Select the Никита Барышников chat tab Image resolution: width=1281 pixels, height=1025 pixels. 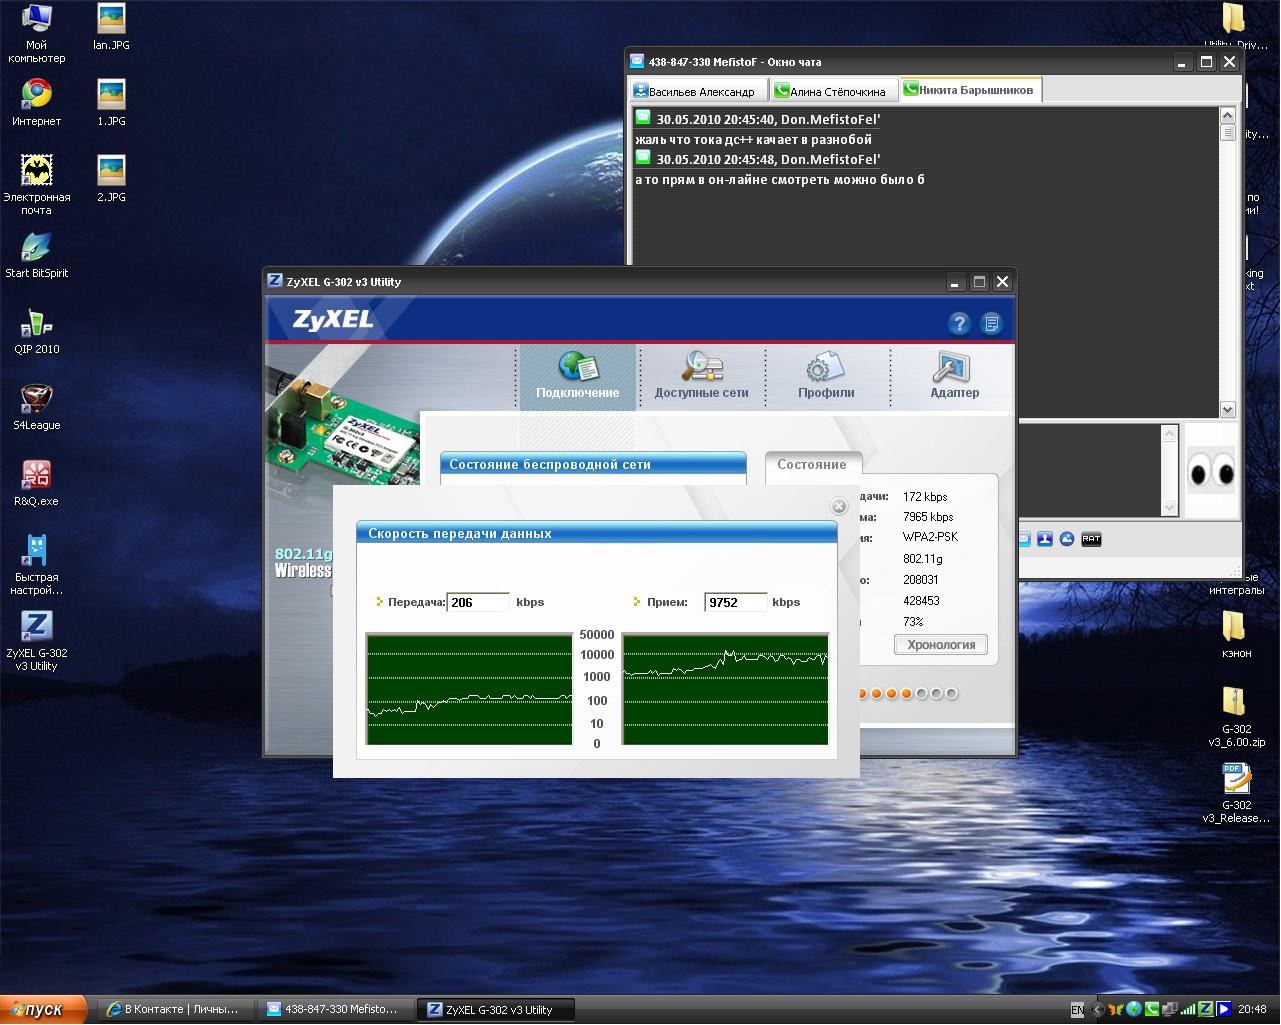coord(970,90)
